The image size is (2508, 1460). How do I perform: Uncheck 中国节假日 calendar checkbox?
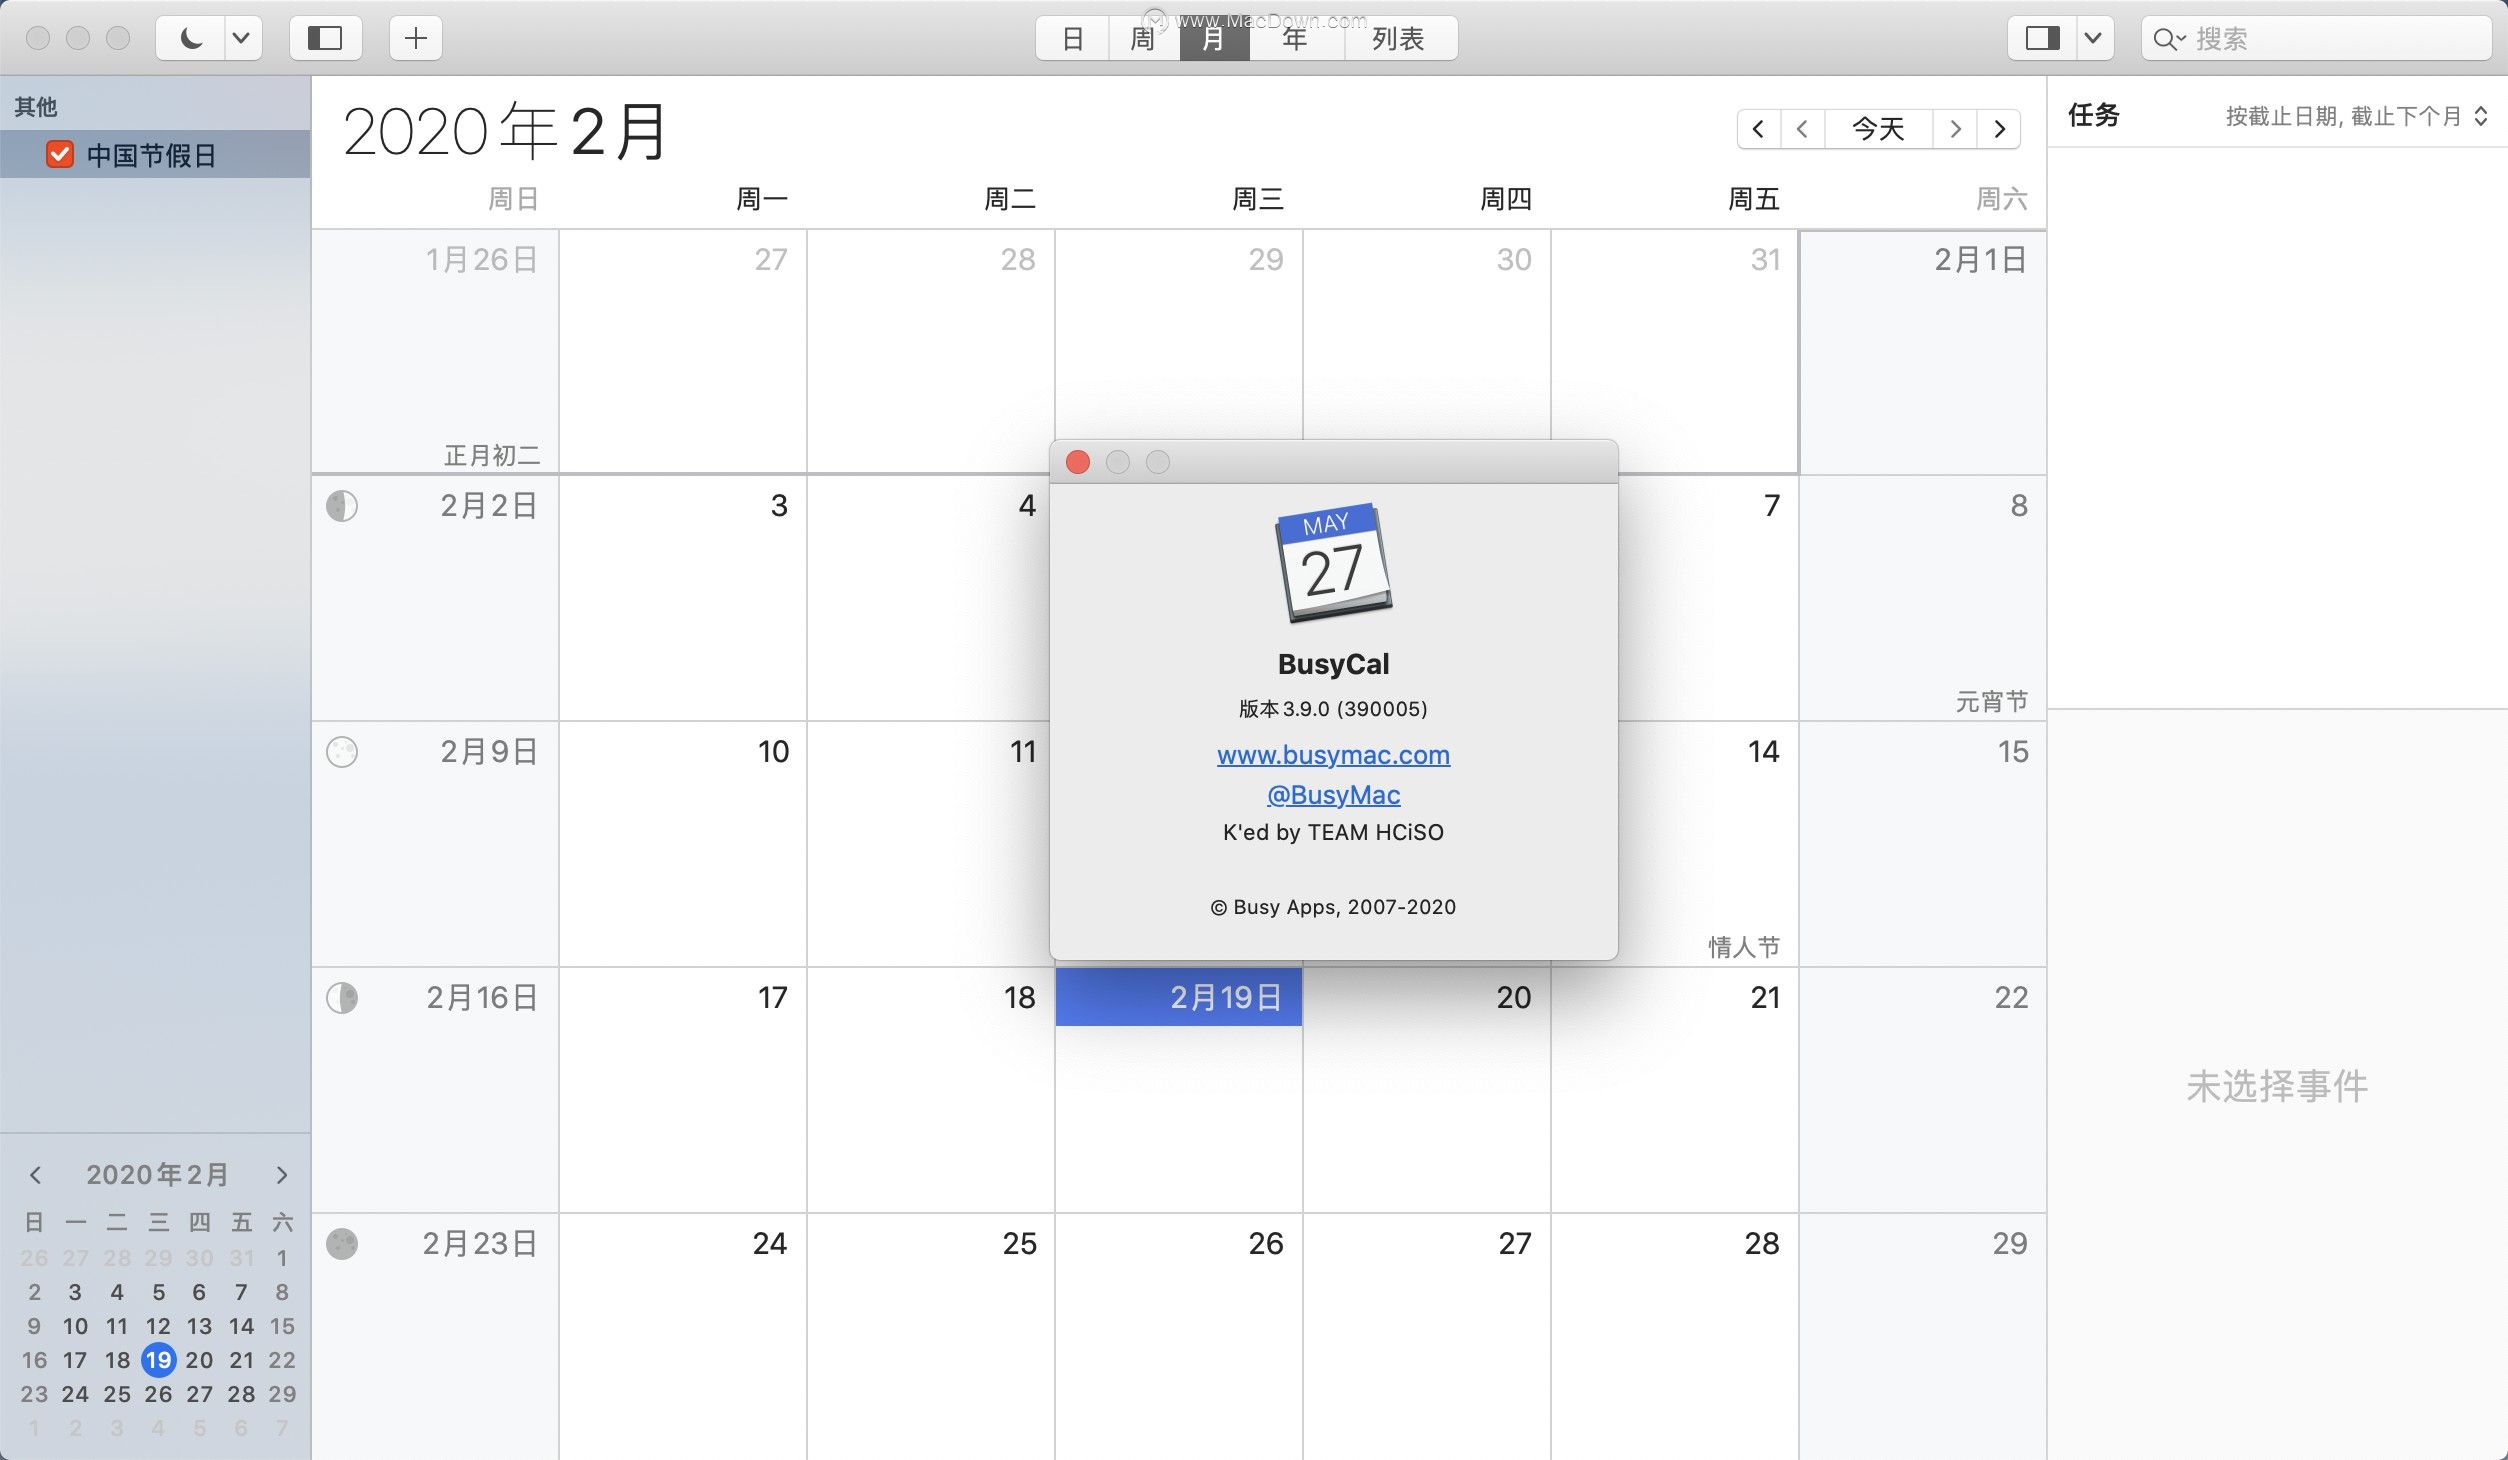(x=60, y=154)
